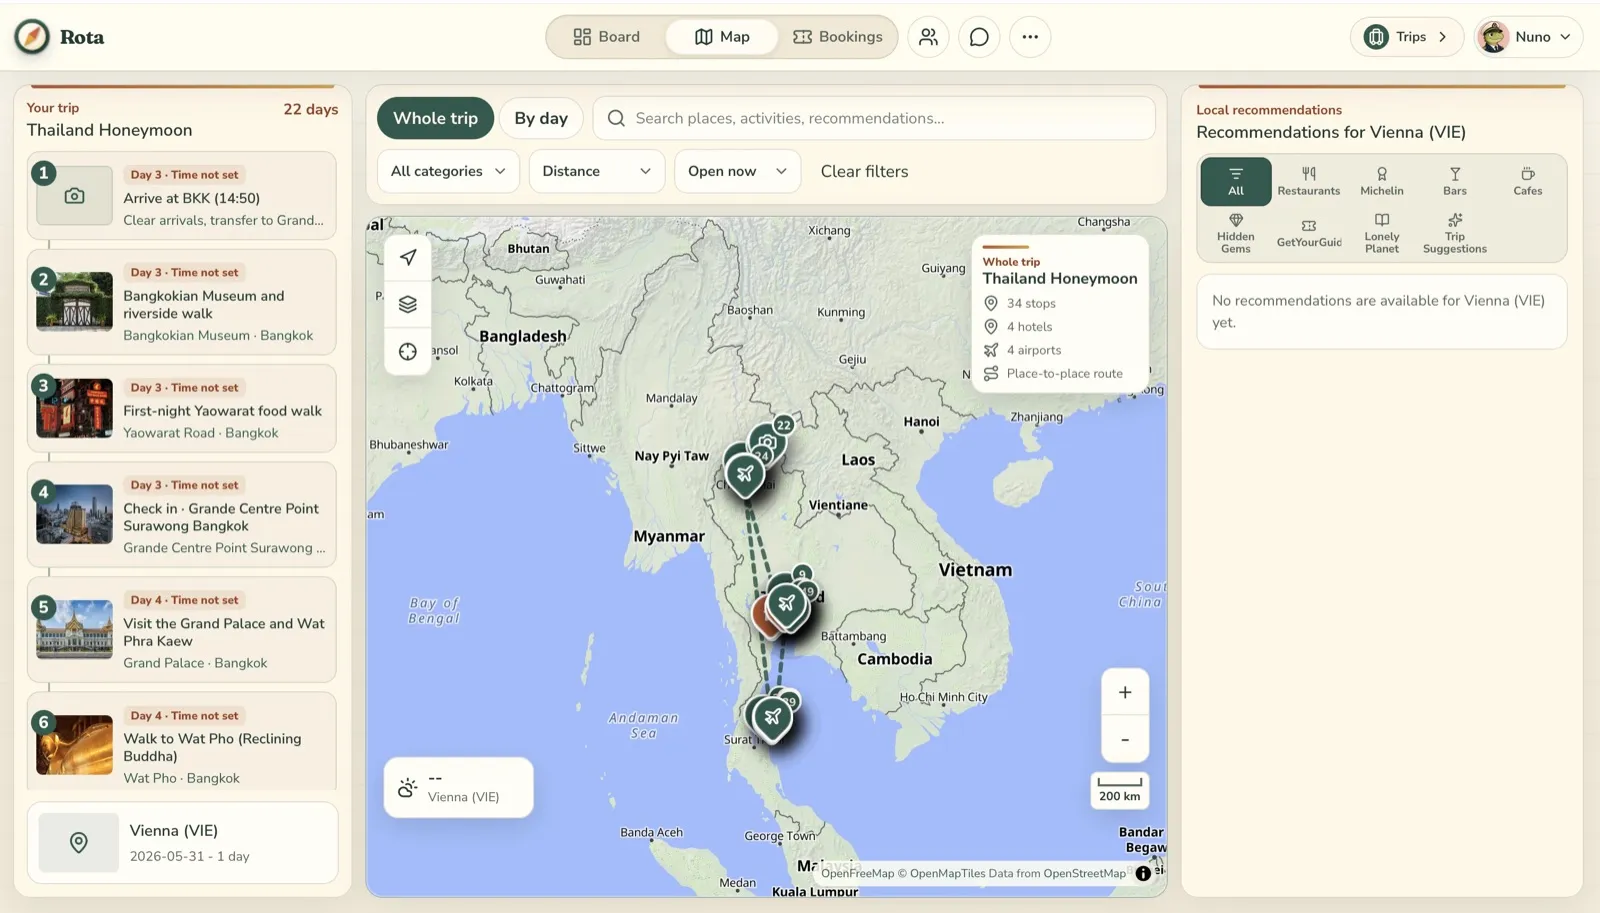
Task: Click the Vienna weather icon on map
Action: [407, 788]
